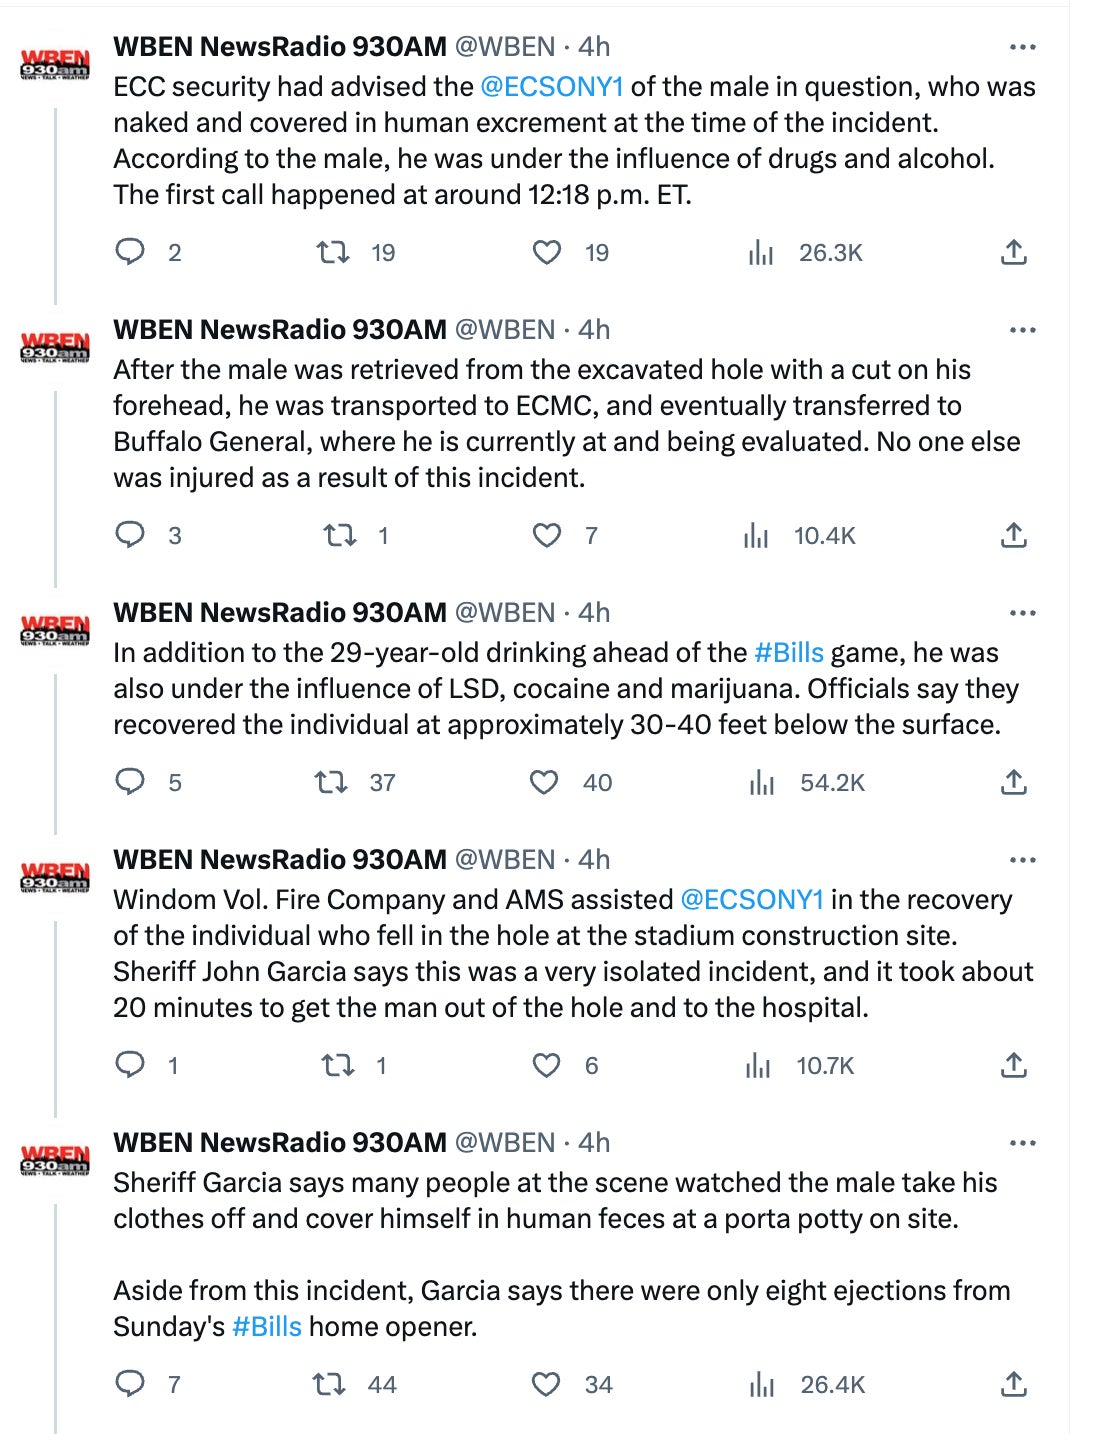Viewport: 1096px width, 1434px height.
Task: Expand the menu on the Windom Fire Company tweet
Action: [1022, 860]
